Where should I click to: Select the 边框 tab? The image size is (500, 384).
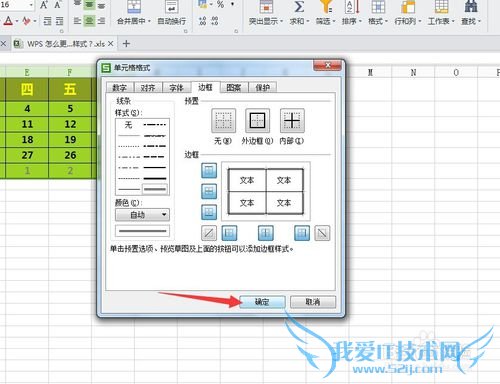coord(205,87)
